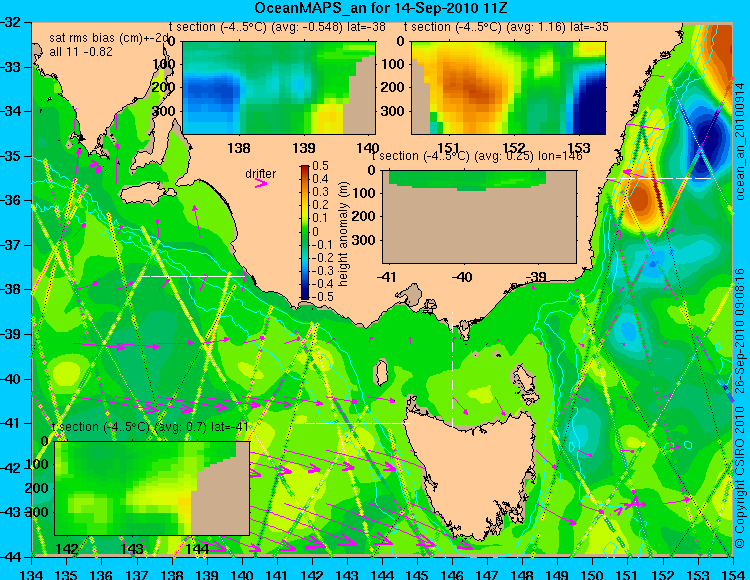Click the '-34' latitude axis label
Screen dimensions: 750x580
coord(11,111)
